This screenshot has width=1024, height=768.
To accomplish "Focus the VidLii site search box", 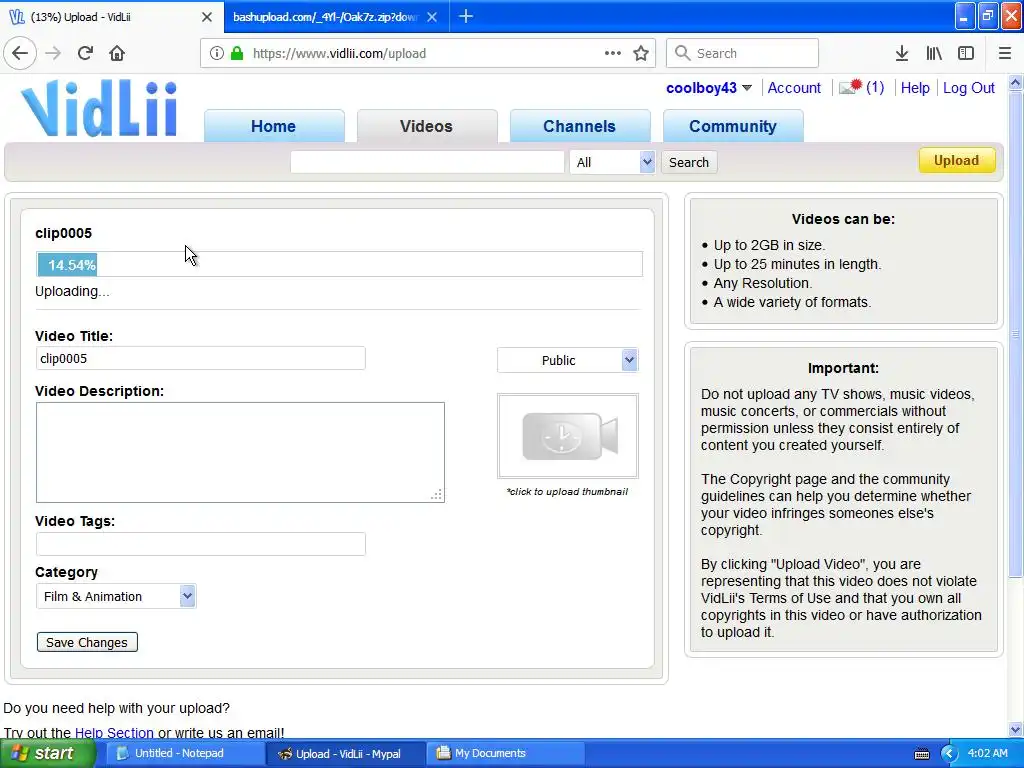I will point(427,162).
